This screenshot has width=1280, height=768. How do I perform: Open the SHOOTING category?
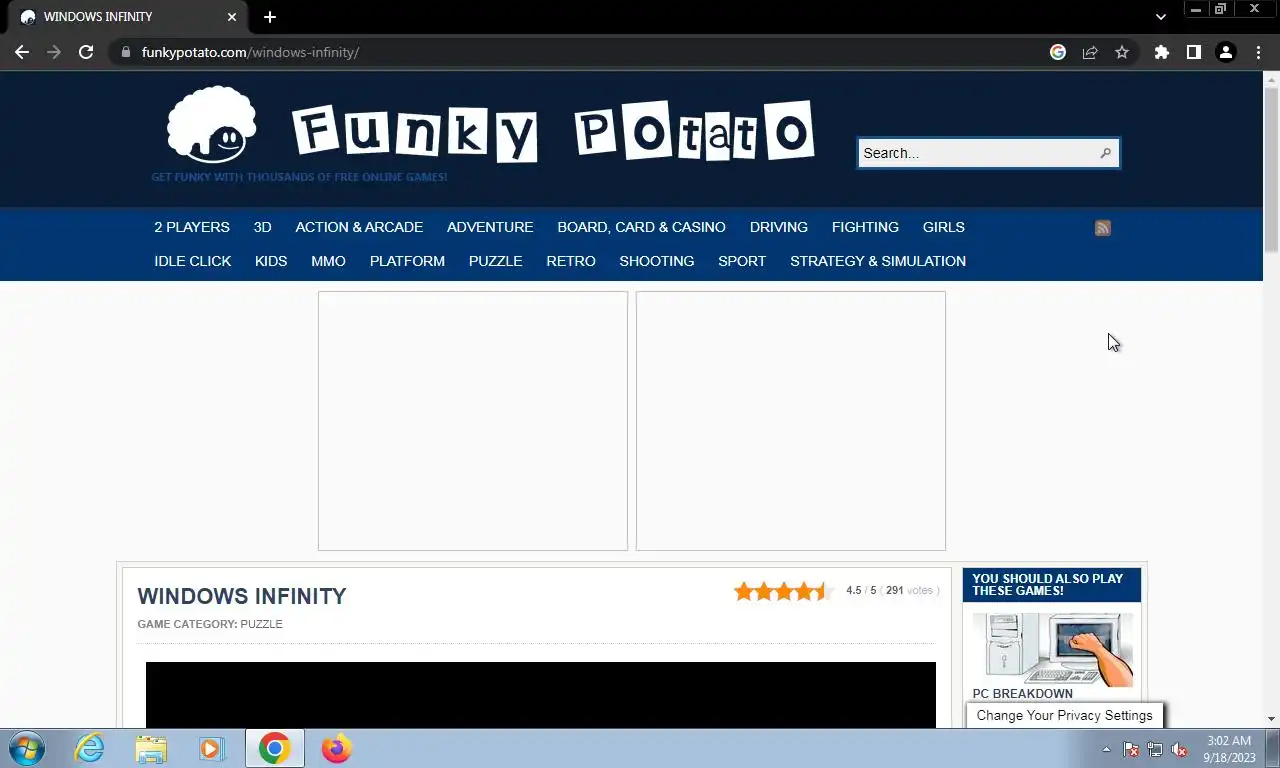(656, 261)
